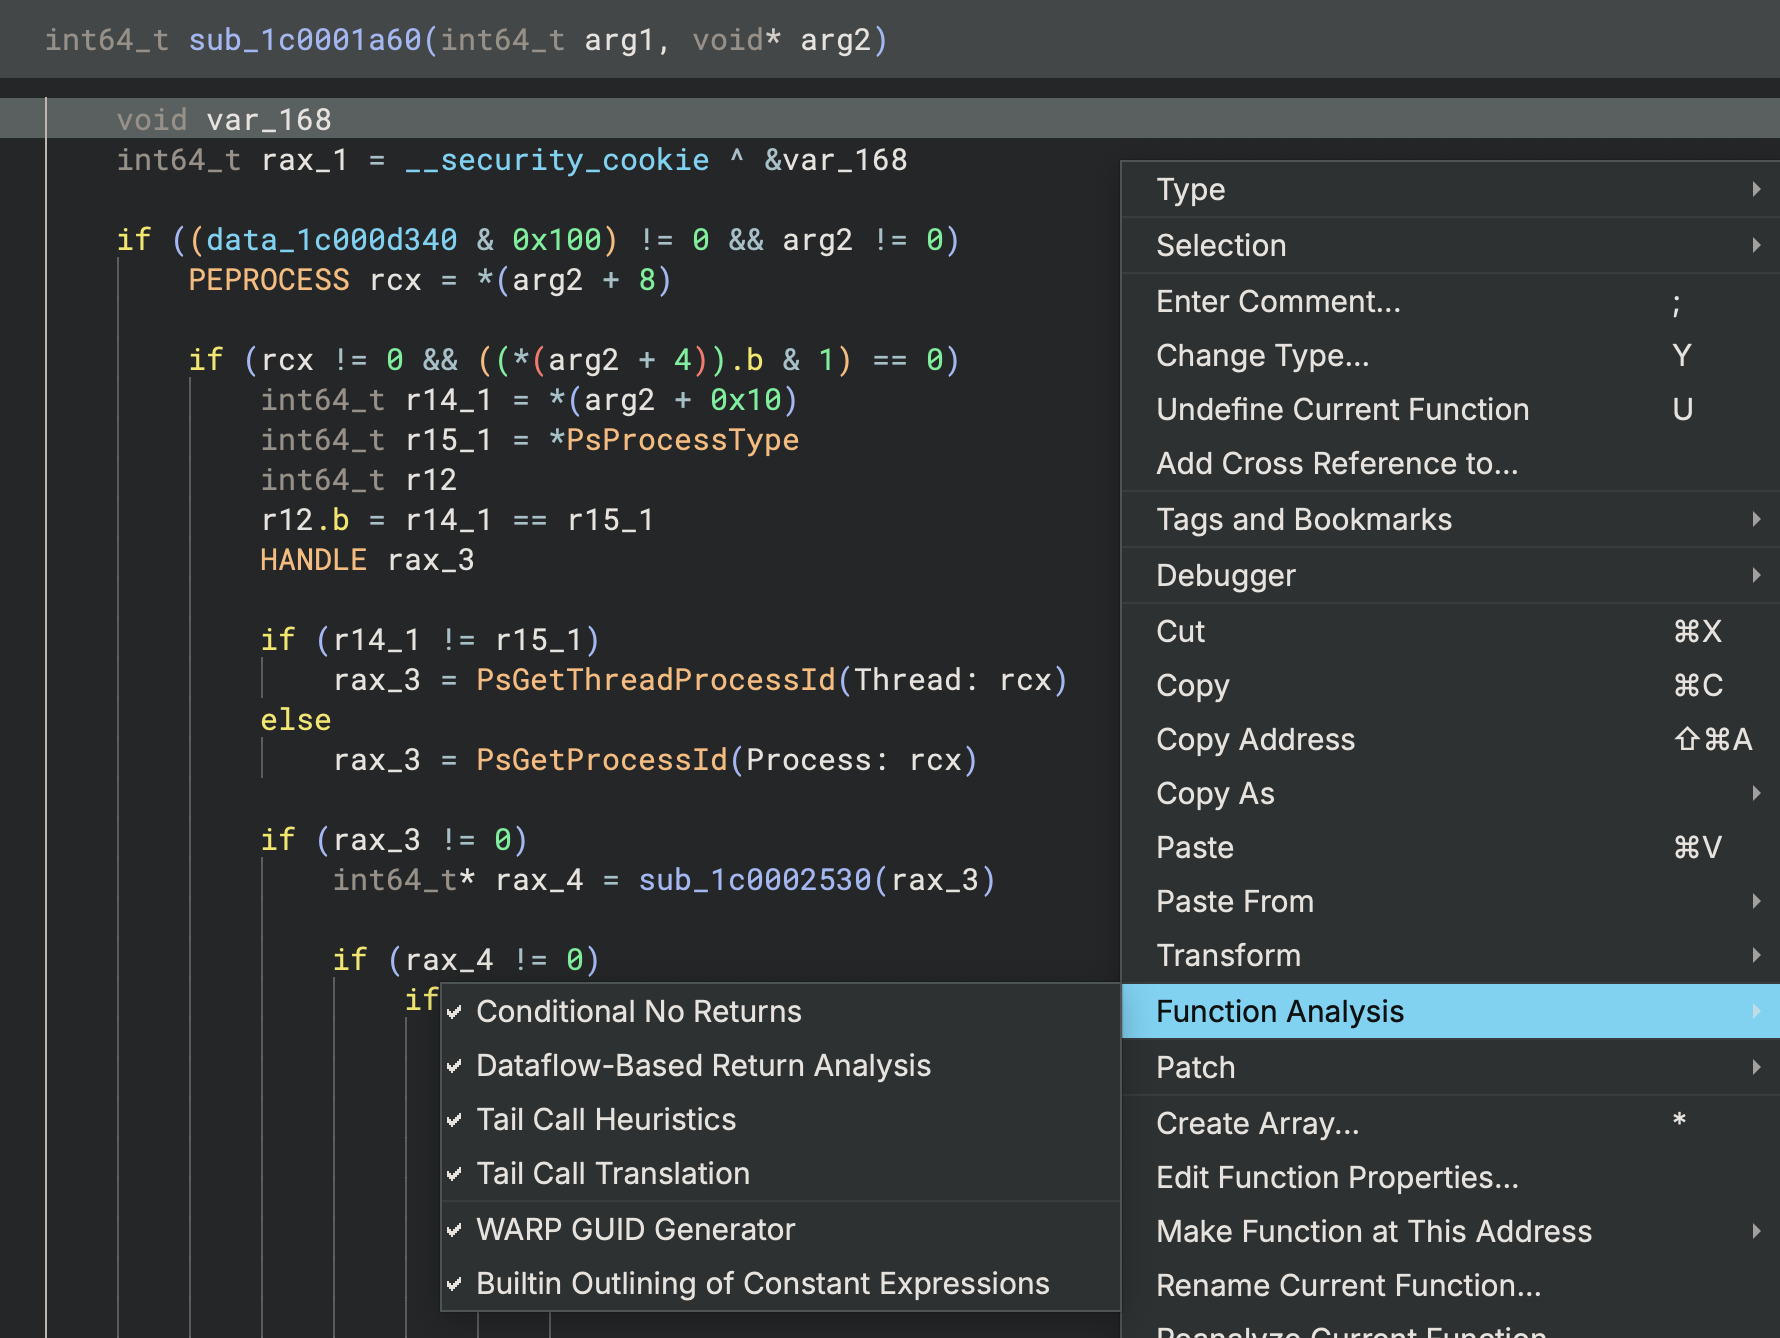Open Tags and Bookmarks submenu
The image size is (1780, 1338).
point(1450,519)
